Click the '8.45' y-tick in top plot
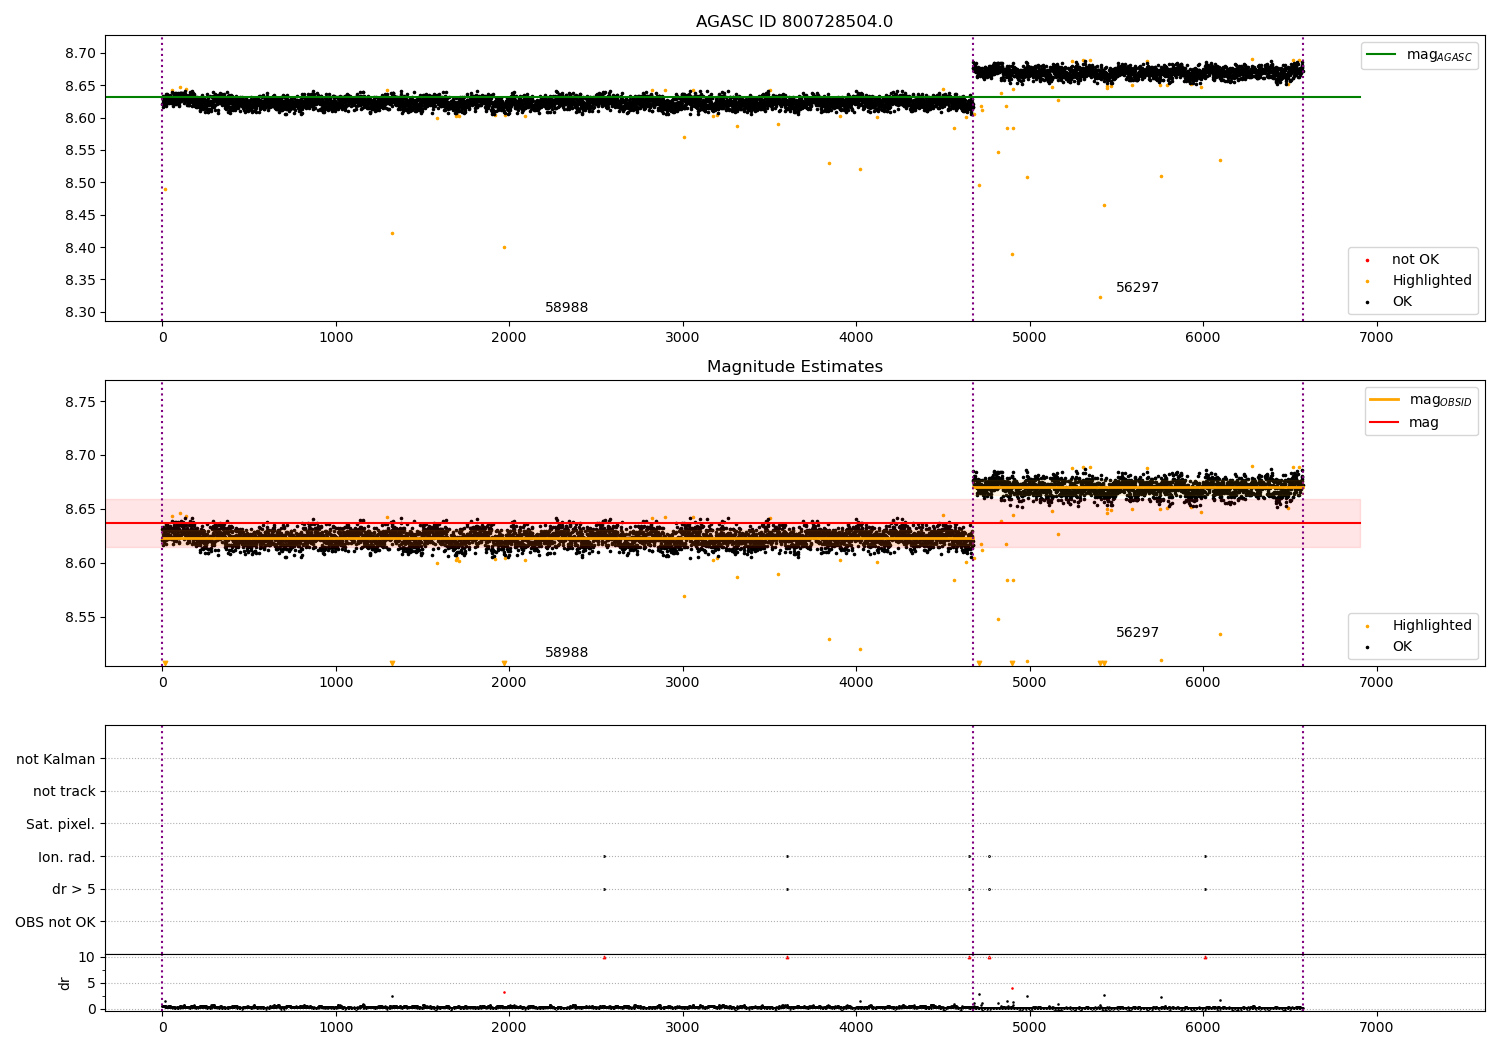The width and height of the screenshot is (1500, 1050). 81,216
